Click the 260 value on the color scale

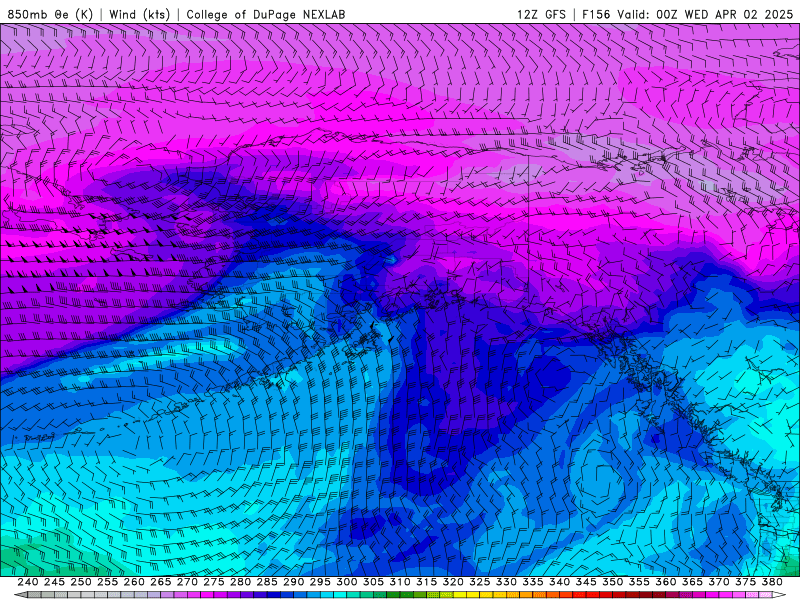134,582
